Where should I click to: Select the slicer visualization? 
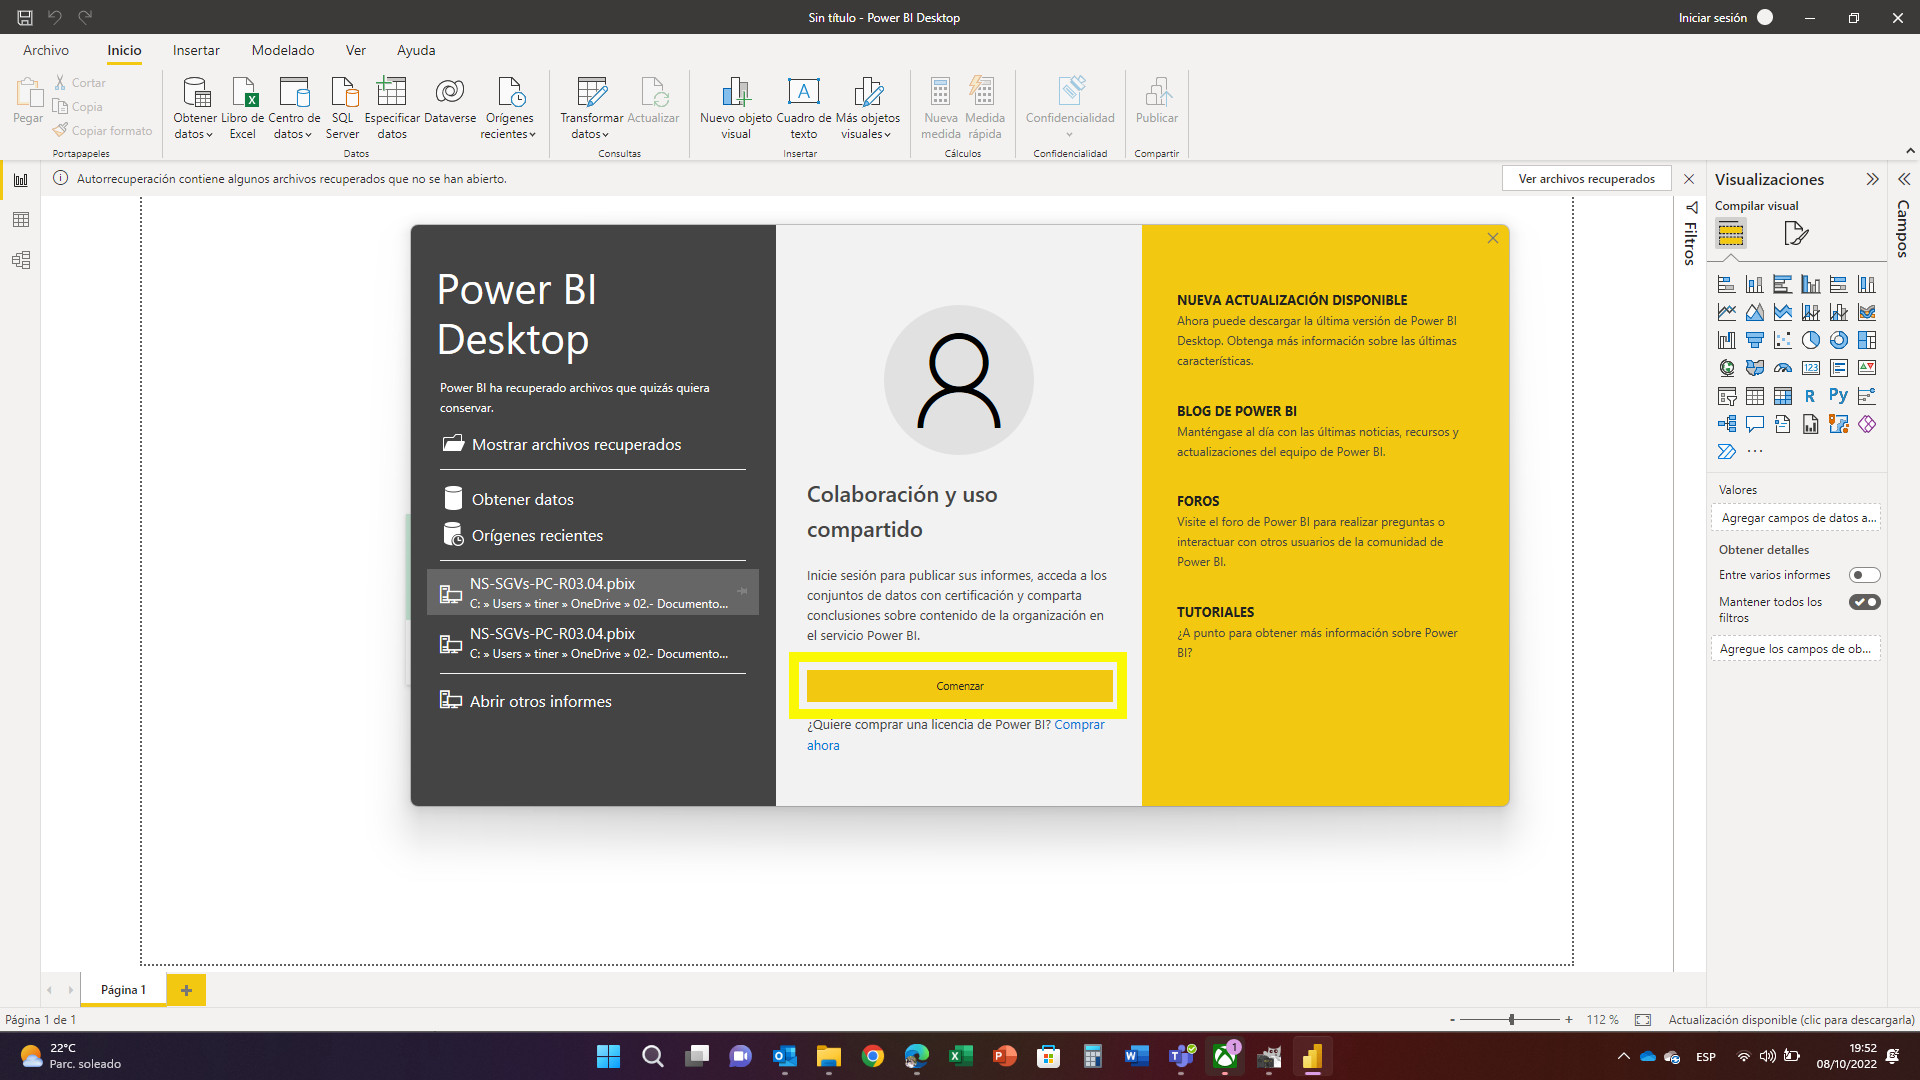point(1727,396)
